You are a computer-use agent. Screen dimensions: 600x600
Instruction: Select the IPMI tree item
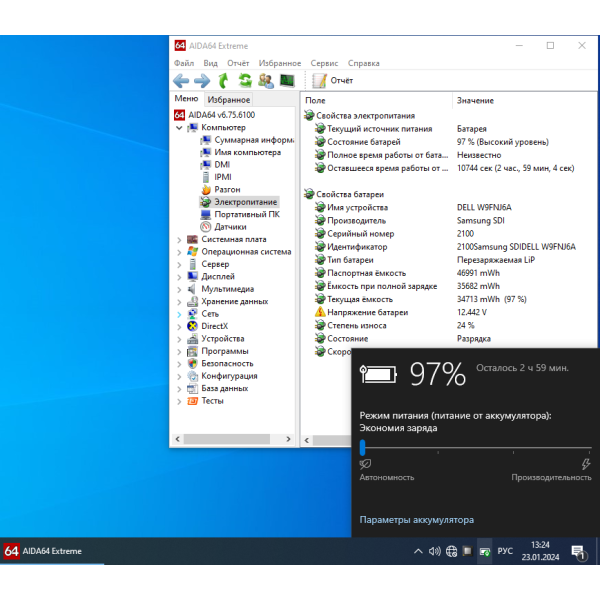point(216,177)
